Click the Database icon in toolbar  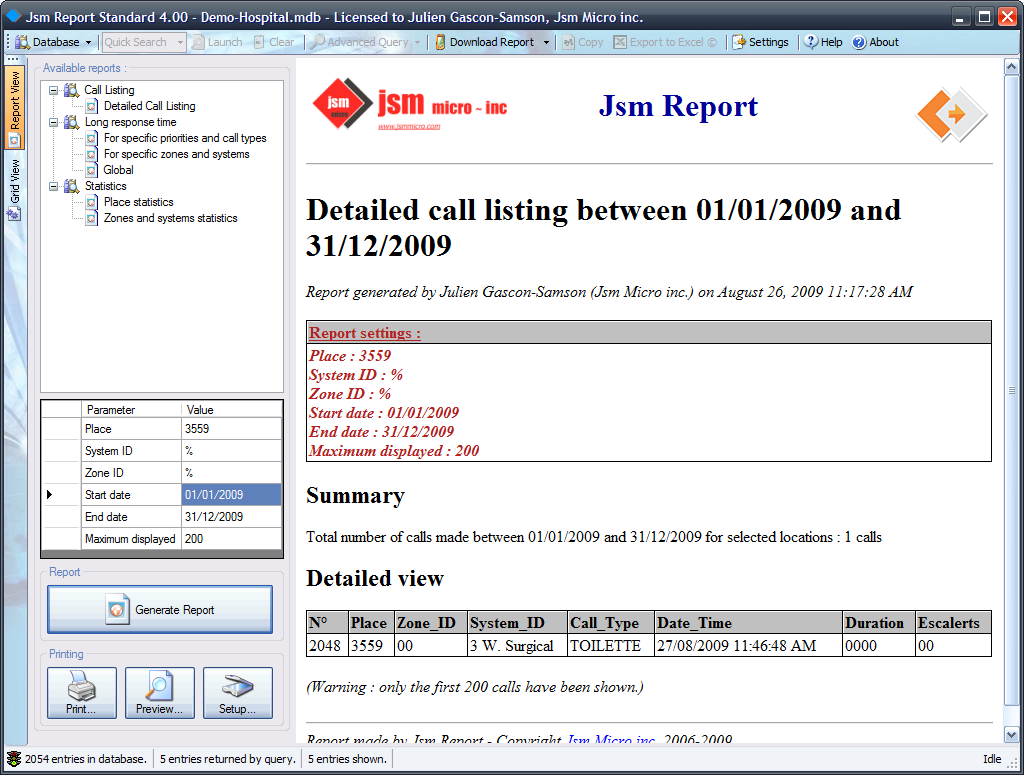coord(22,42)
